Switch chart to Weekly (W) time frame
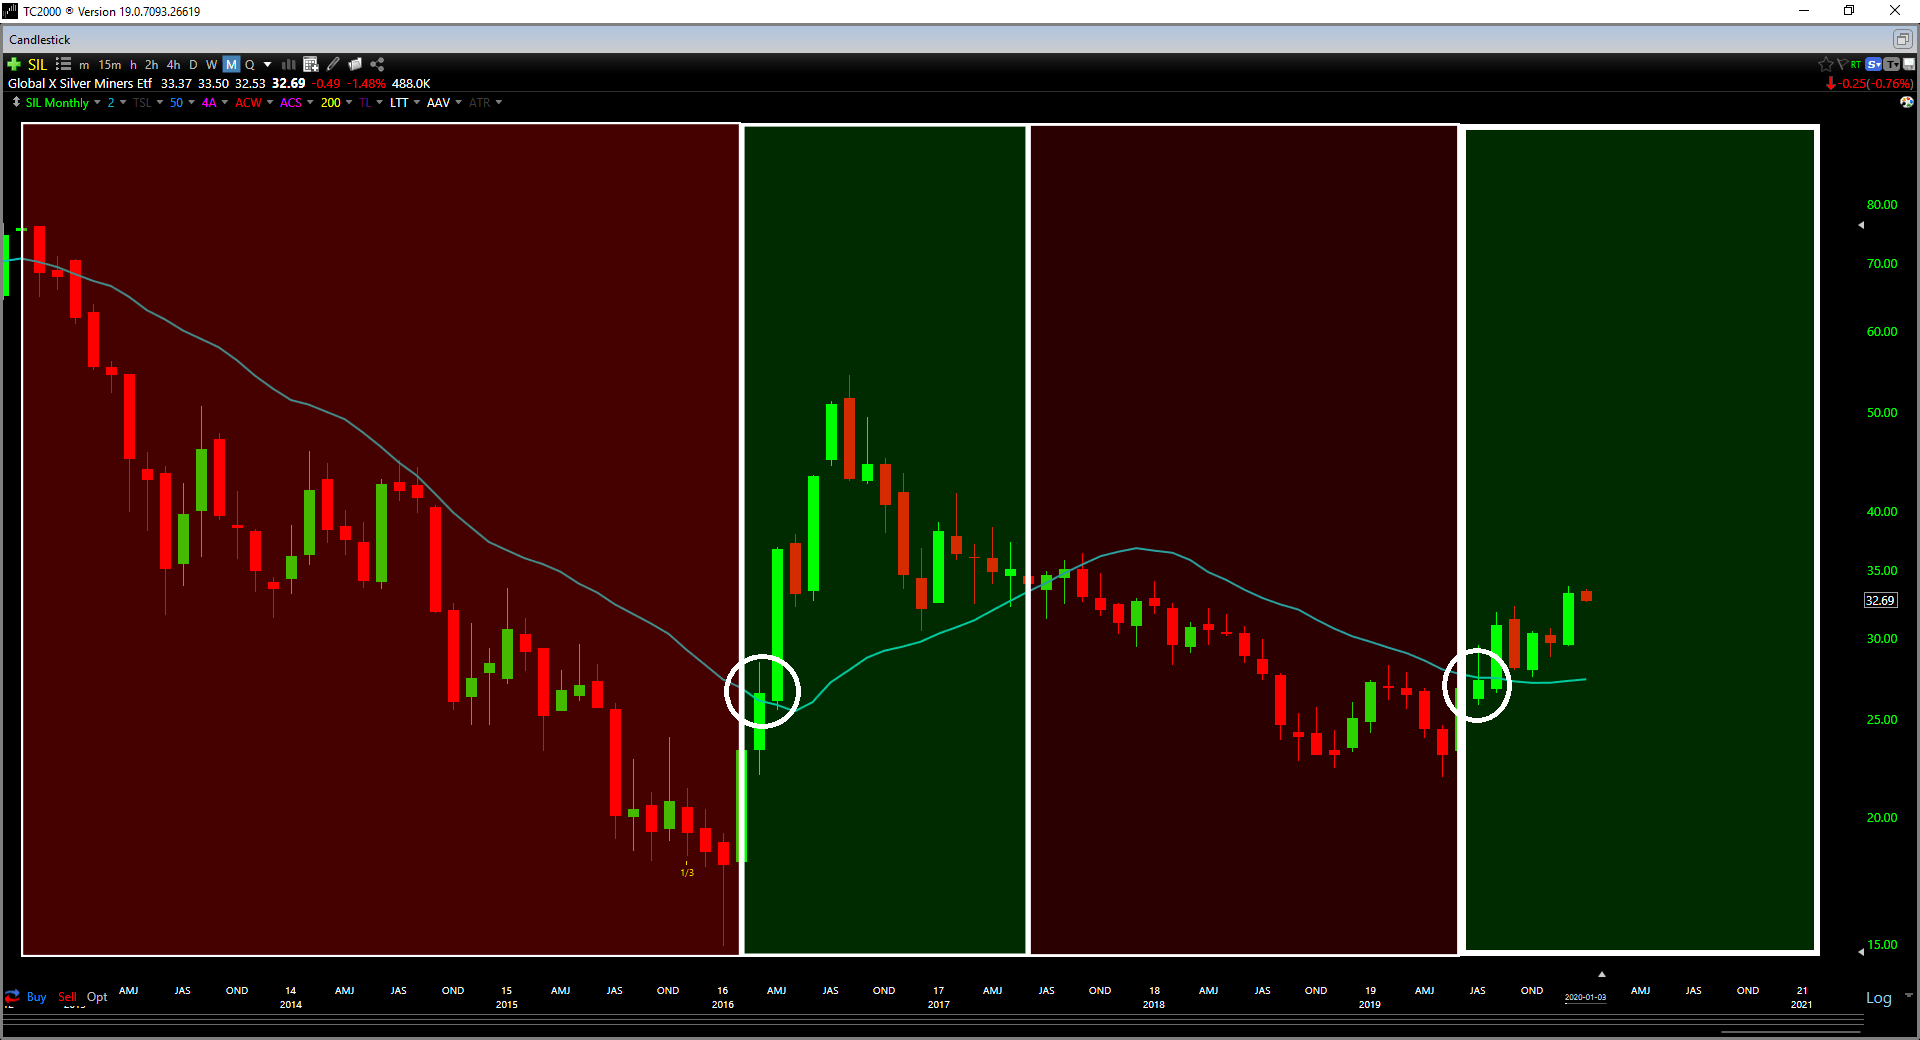This screenshot has height=1040, width=1920. [211, 64]
